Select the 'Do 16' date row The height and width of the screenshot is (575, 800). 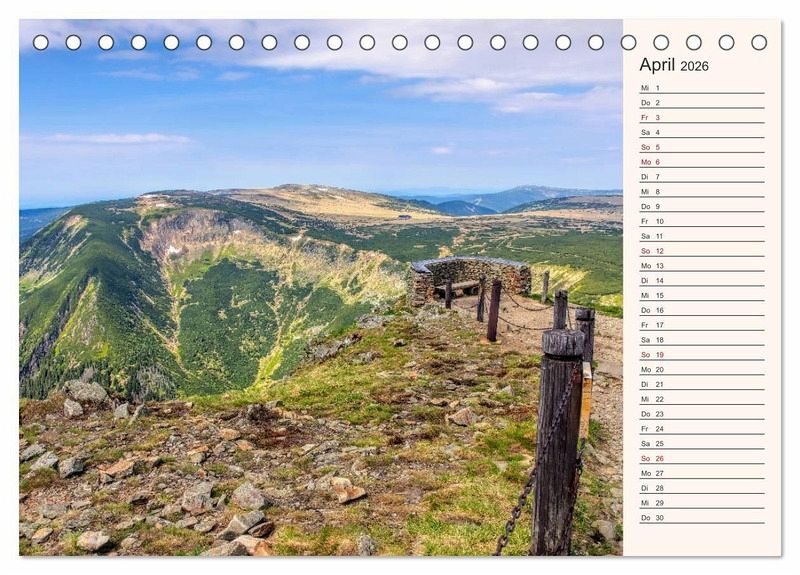coord(702,310)
